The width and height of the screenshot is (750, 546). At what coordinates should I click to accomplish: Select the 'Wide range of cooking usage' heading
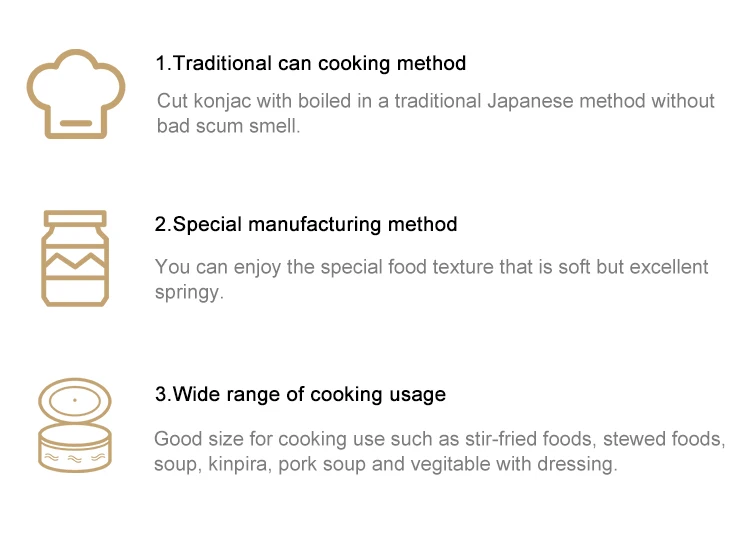300,394
